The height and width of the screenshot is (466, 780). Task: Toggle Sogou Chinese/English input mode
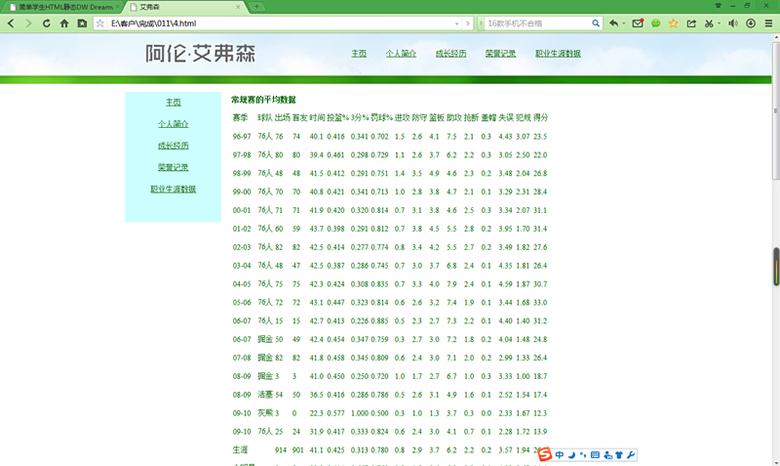point(559,456)
